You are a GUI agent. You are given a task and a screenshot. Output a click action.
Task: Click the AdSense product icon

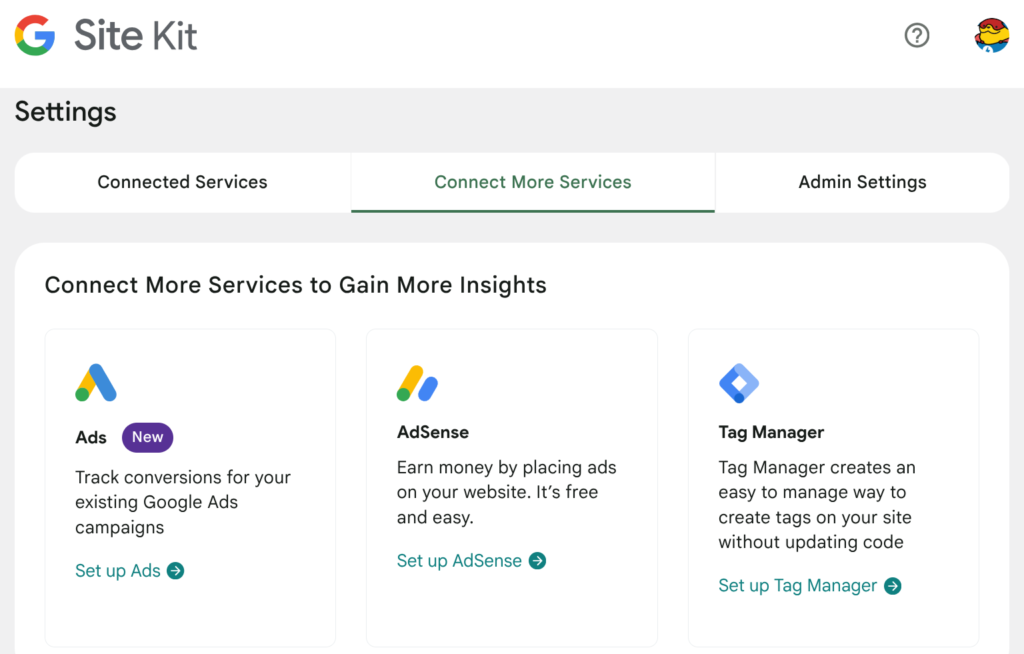[x=417, y=383]
